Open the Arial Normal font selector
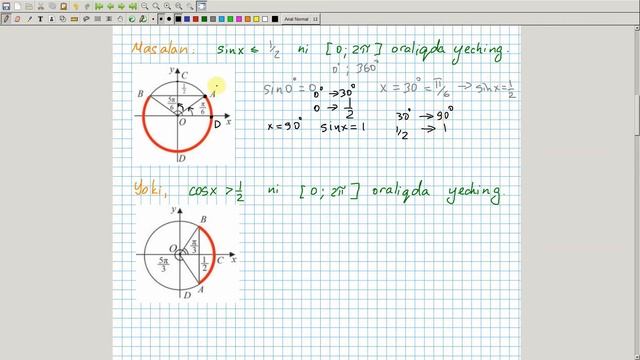The height and width of the screenshot is (360, 640). tap(301, 19)
